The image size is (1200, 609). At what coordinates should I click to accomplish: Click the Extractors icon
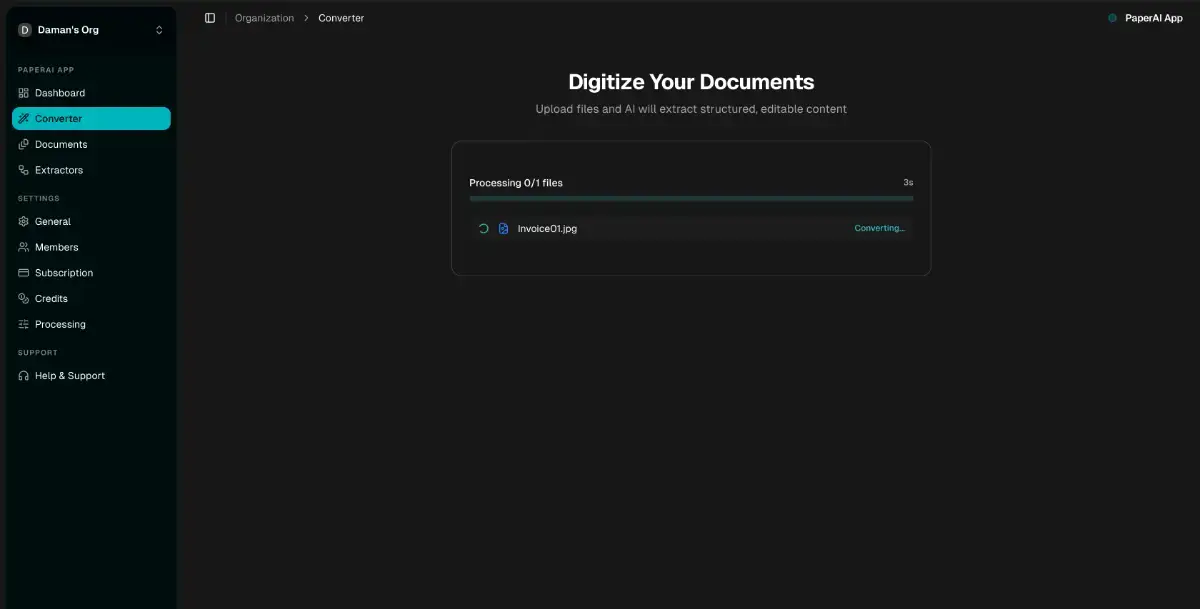(24, 170)
